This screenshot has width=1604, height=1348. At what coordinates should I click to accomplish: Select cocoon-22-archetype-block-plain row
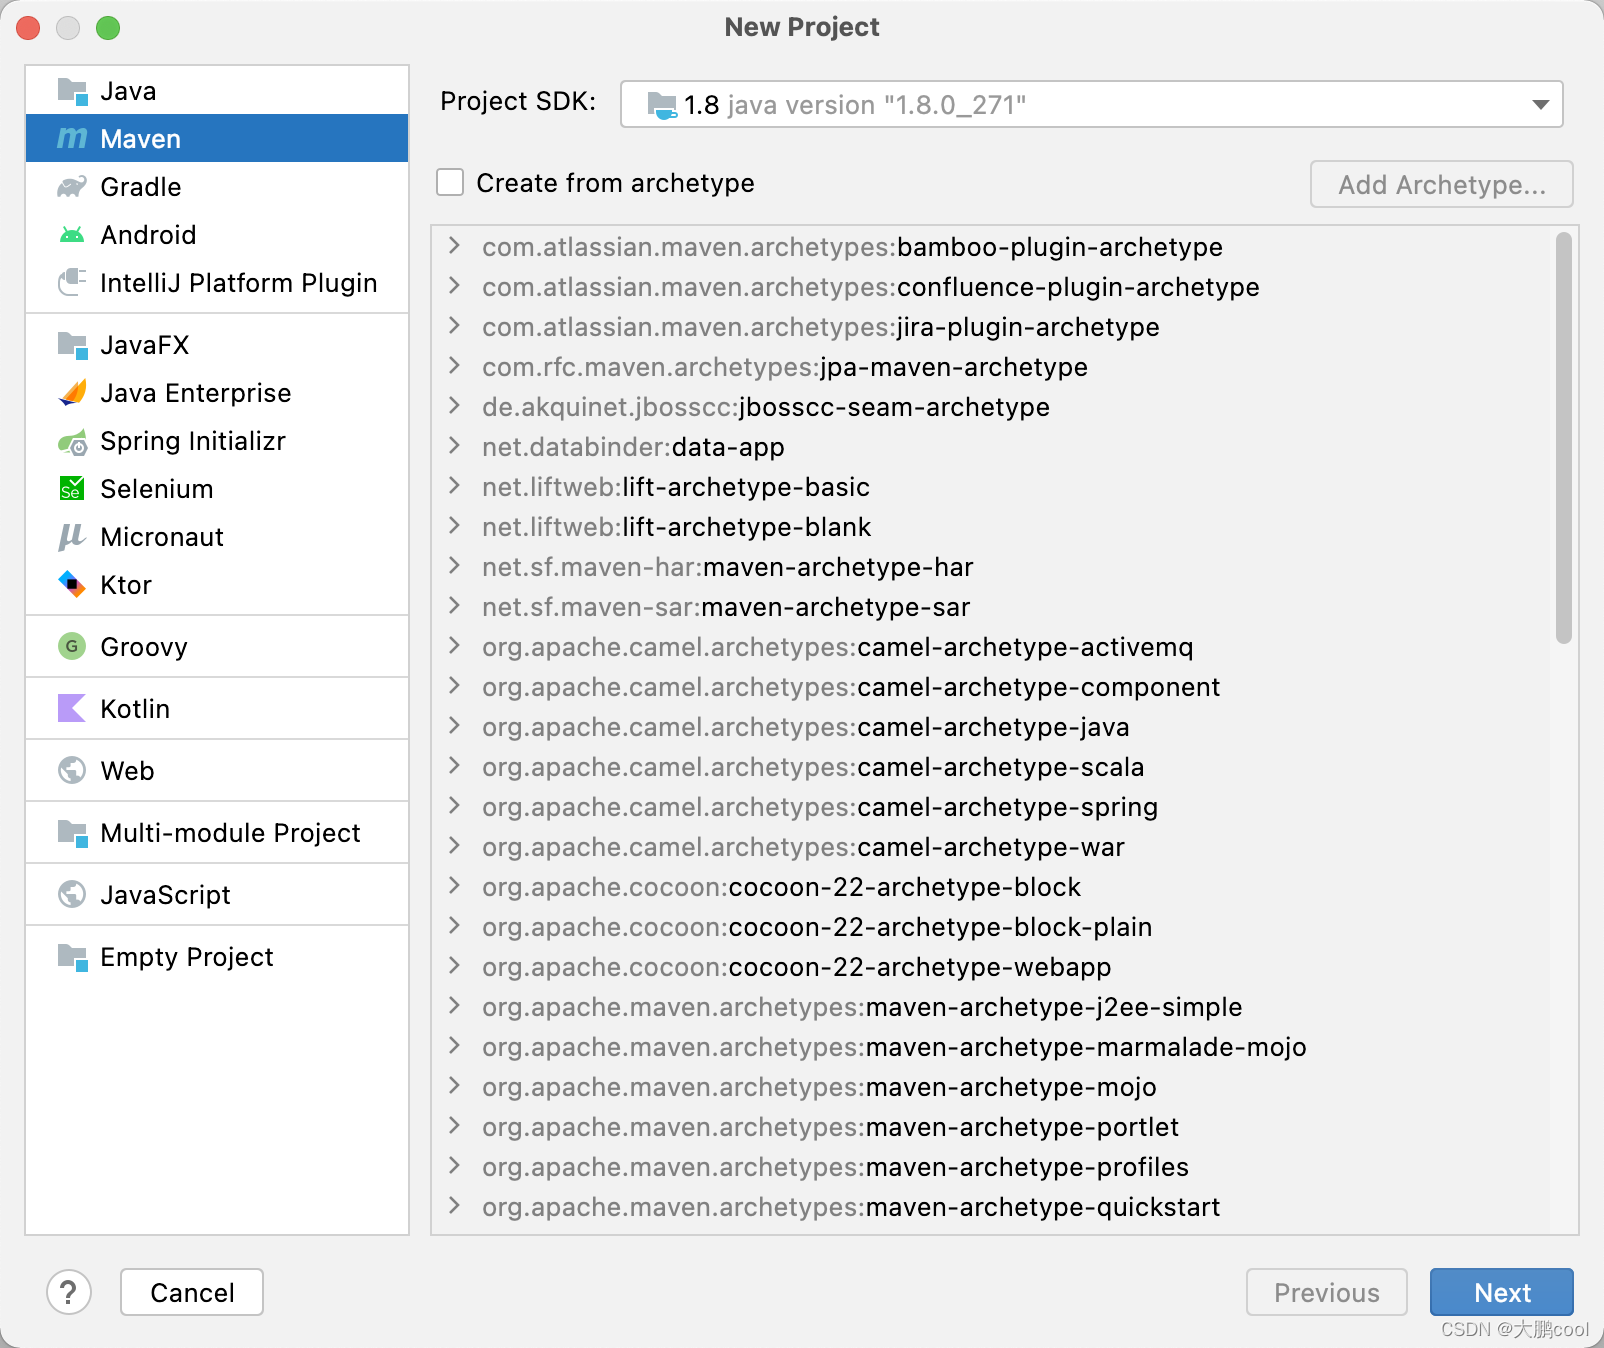tap(991, 927)
